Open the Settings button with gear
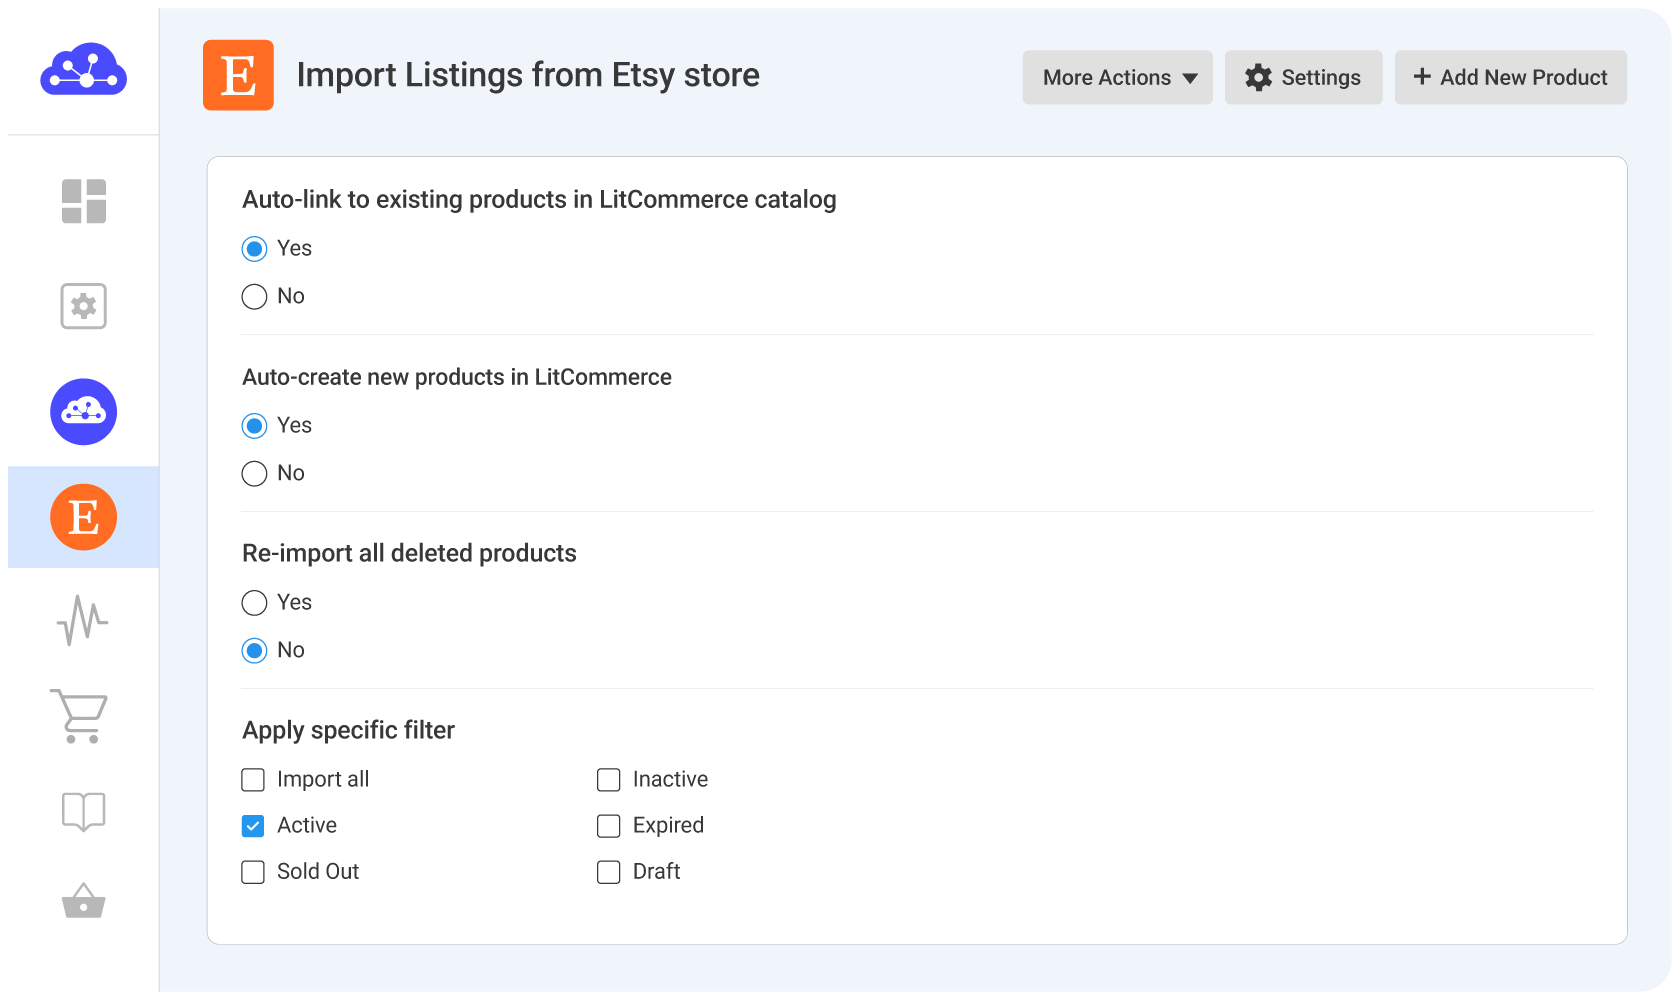The width and height of the screenshot is (1680, 1000). click(x=1303, y=78)
